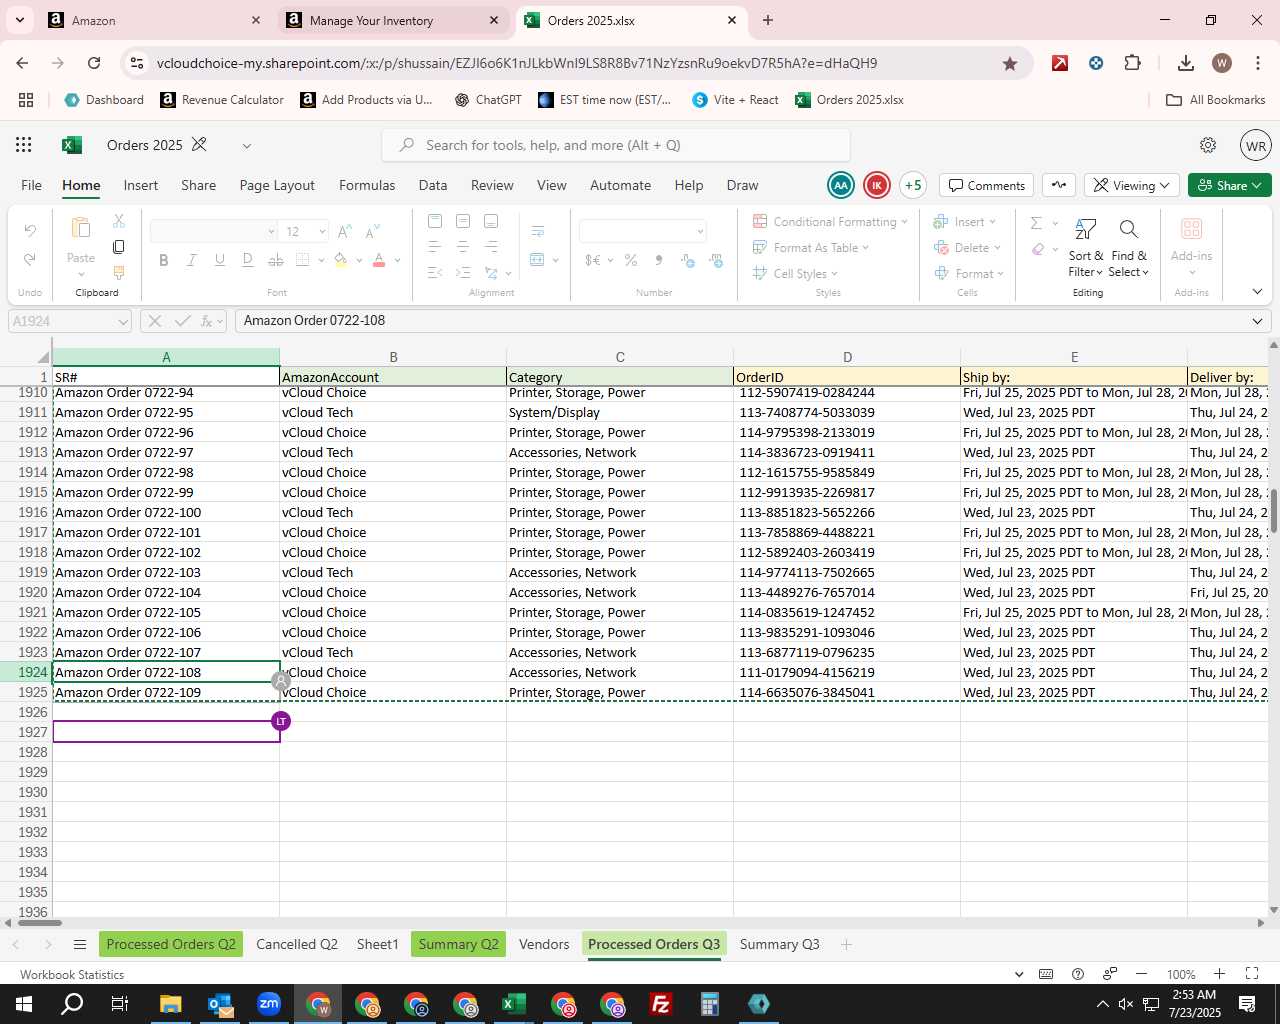Screen dimensions: 1280x1024
Task: Click the Workbook Statistics status text
Action: click(72, 974)
